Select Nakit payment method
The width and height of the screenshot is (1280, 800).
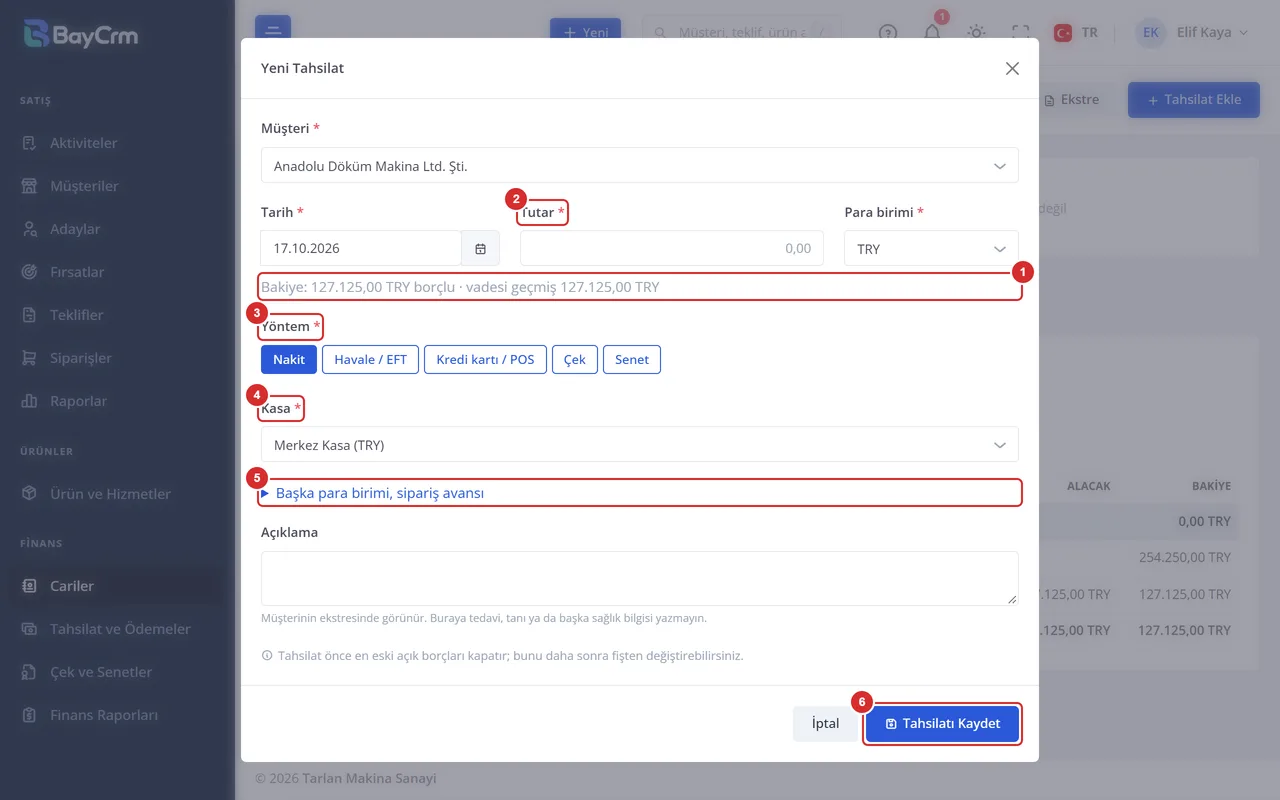click(289, 359)
